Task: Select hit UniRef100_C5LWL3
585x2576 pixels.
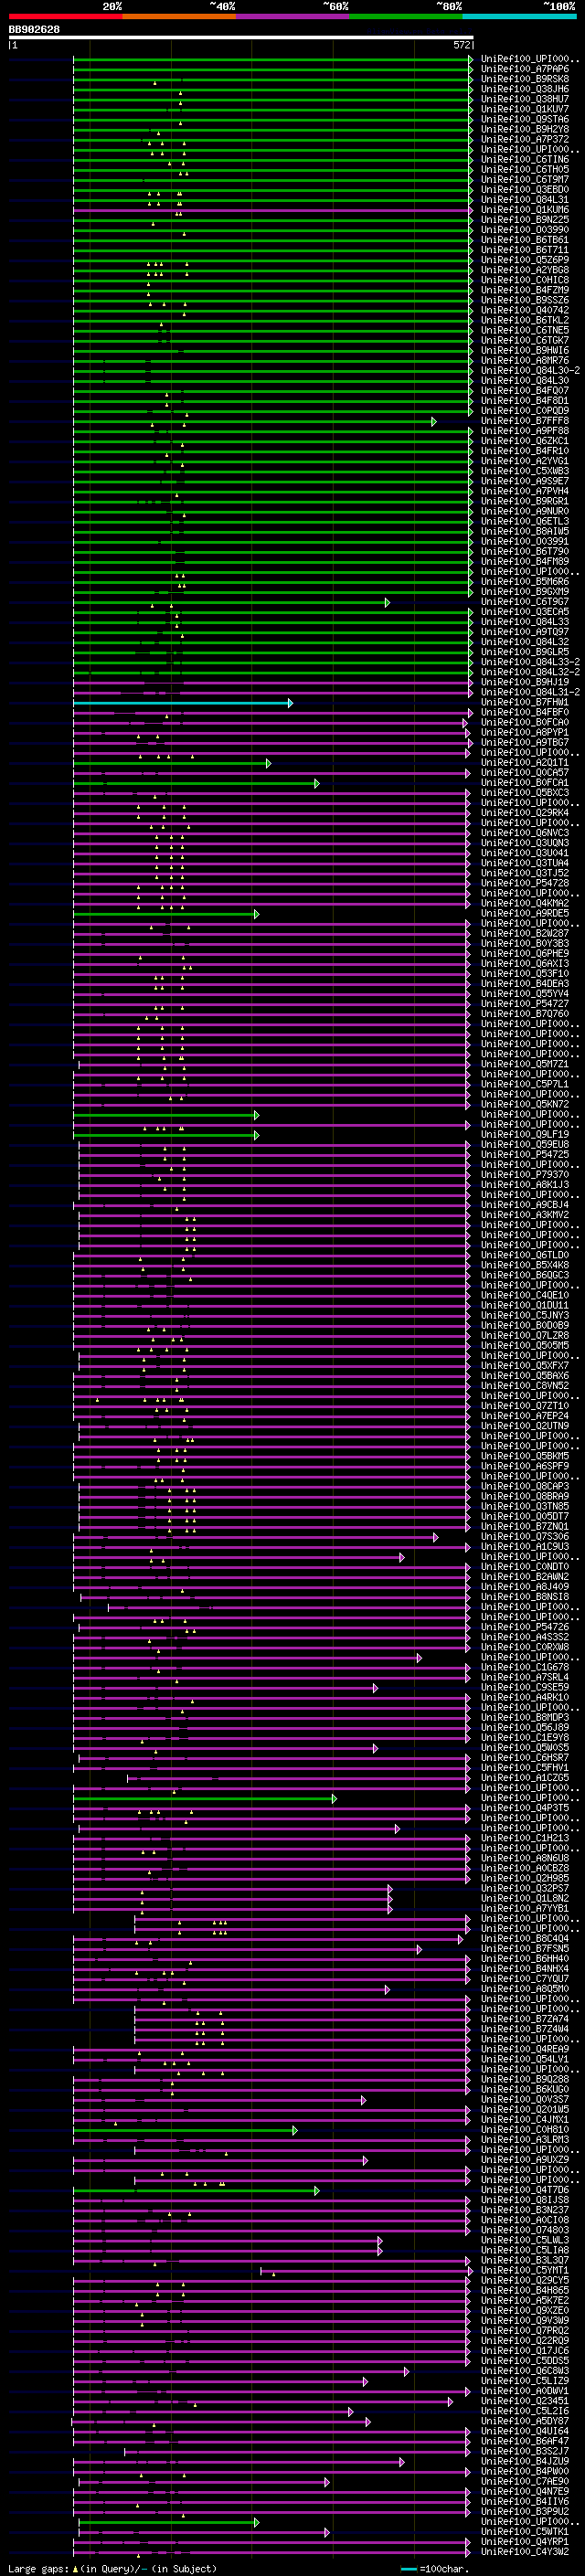Action: tap(524, 2240)
